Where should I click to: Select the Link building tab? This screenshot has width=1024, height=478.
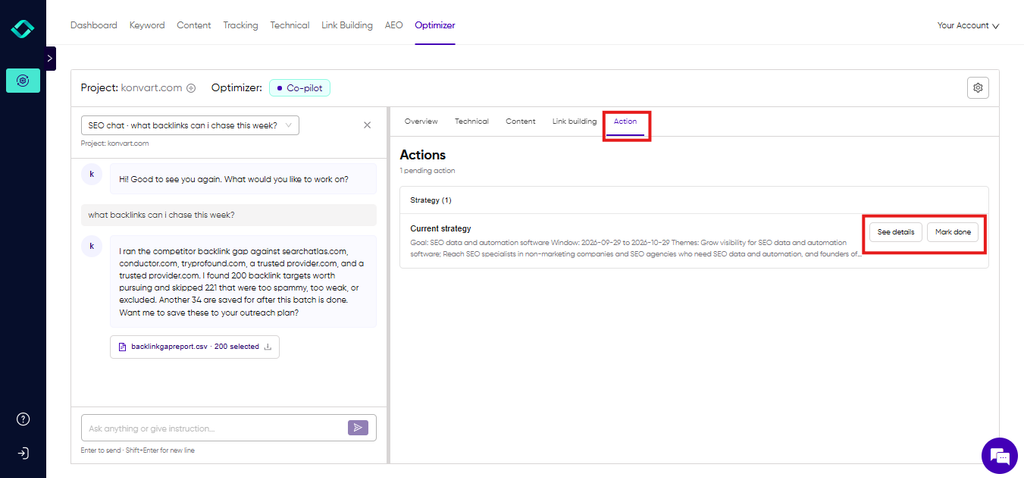click(x=575, y=121)
